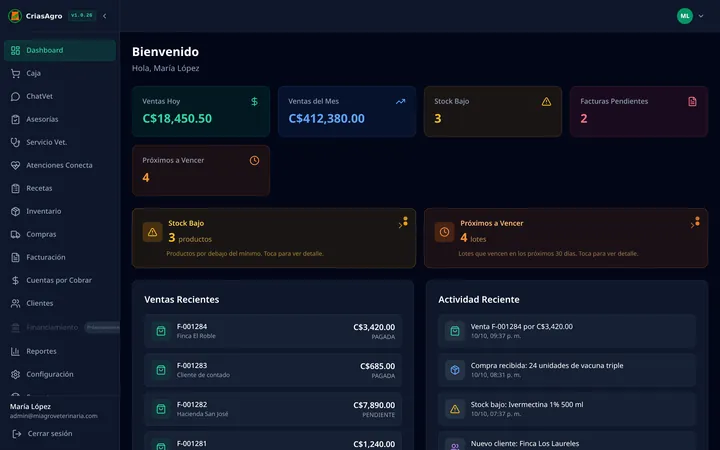Click the Clientes people icon
720x450 pixels.
tap(16, 303)
